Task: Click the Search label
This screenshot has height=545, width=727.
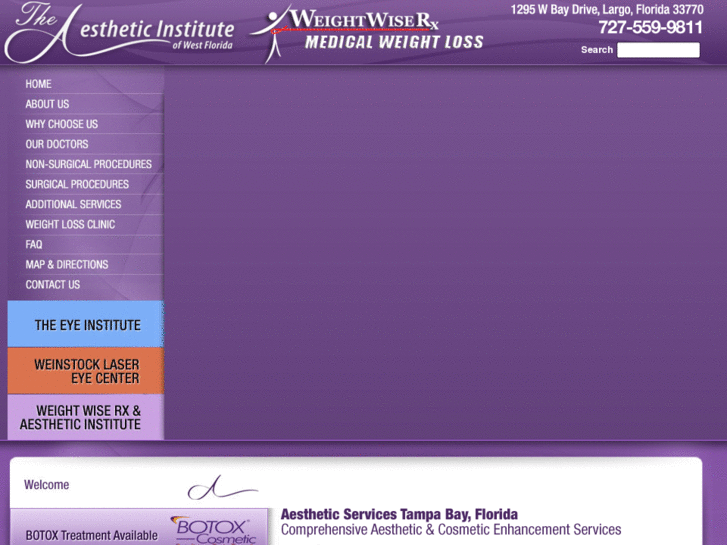Action: 597,50
